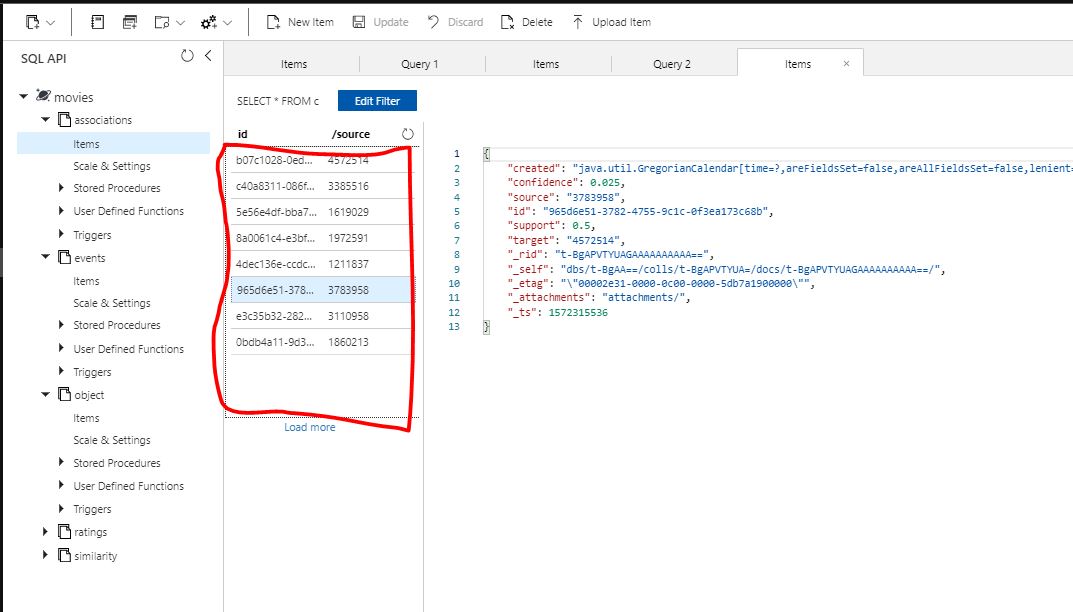This screenshot has width=1073, height=612.
Task: Click the Edit Filter button
Action: [377, 100]
